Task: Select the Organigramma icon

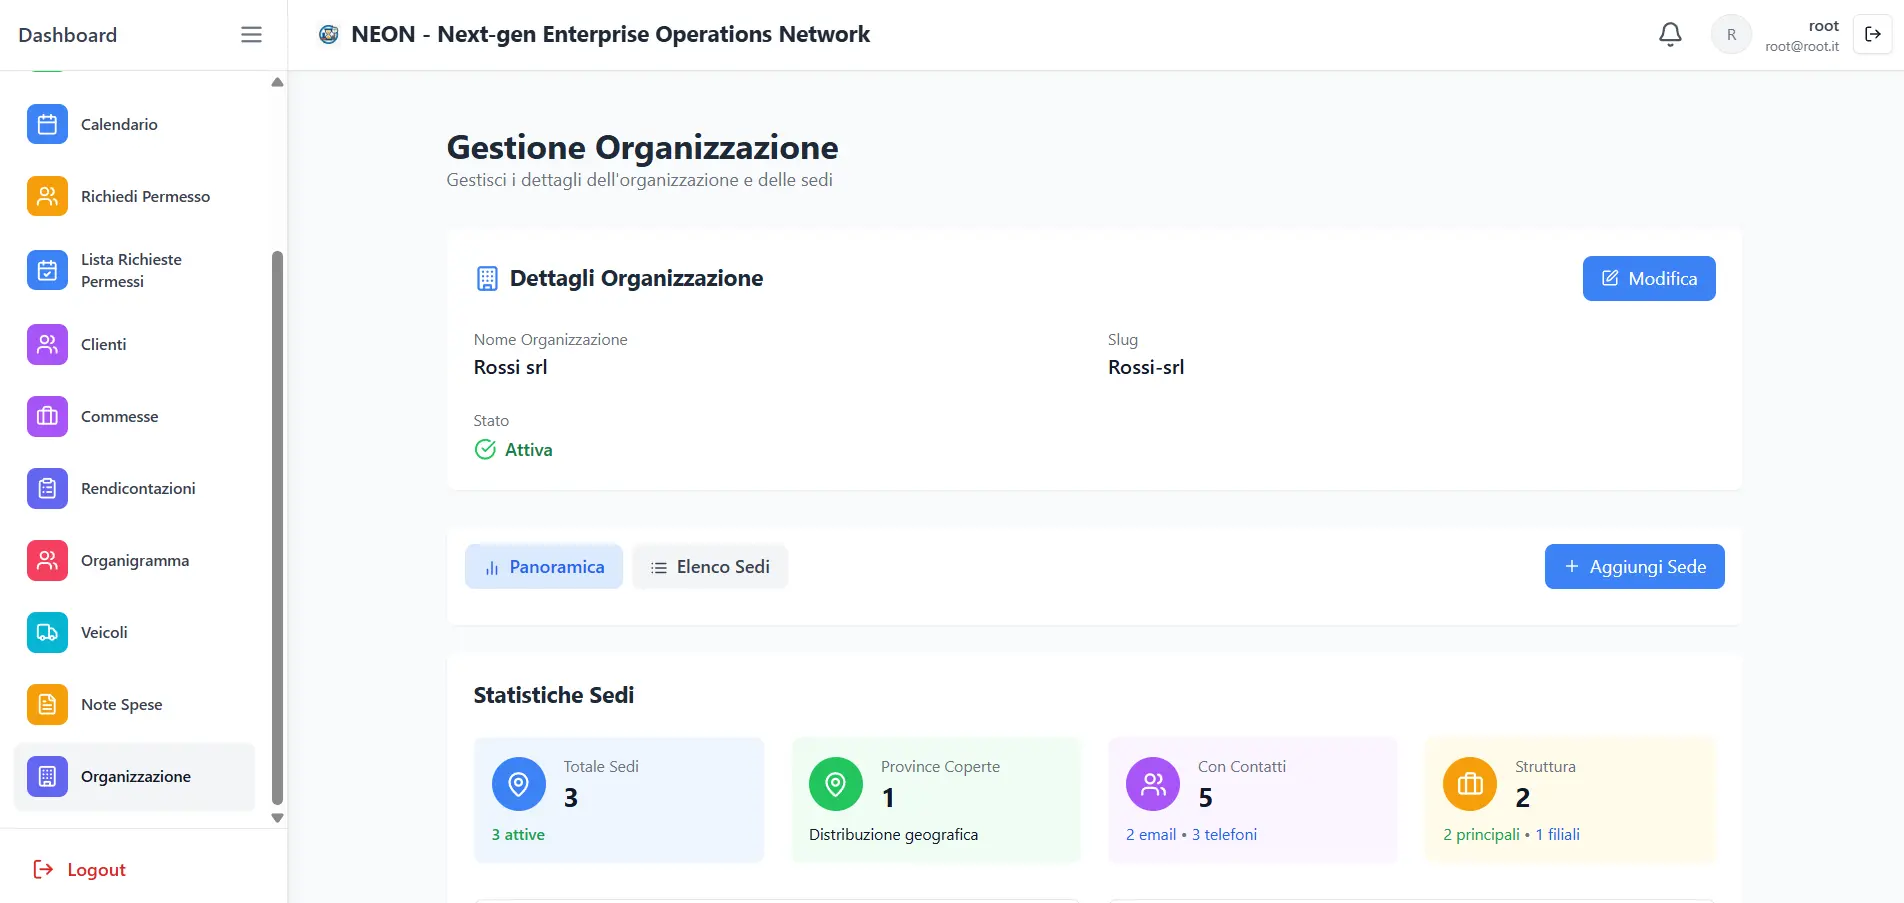Action: (46, 560)
